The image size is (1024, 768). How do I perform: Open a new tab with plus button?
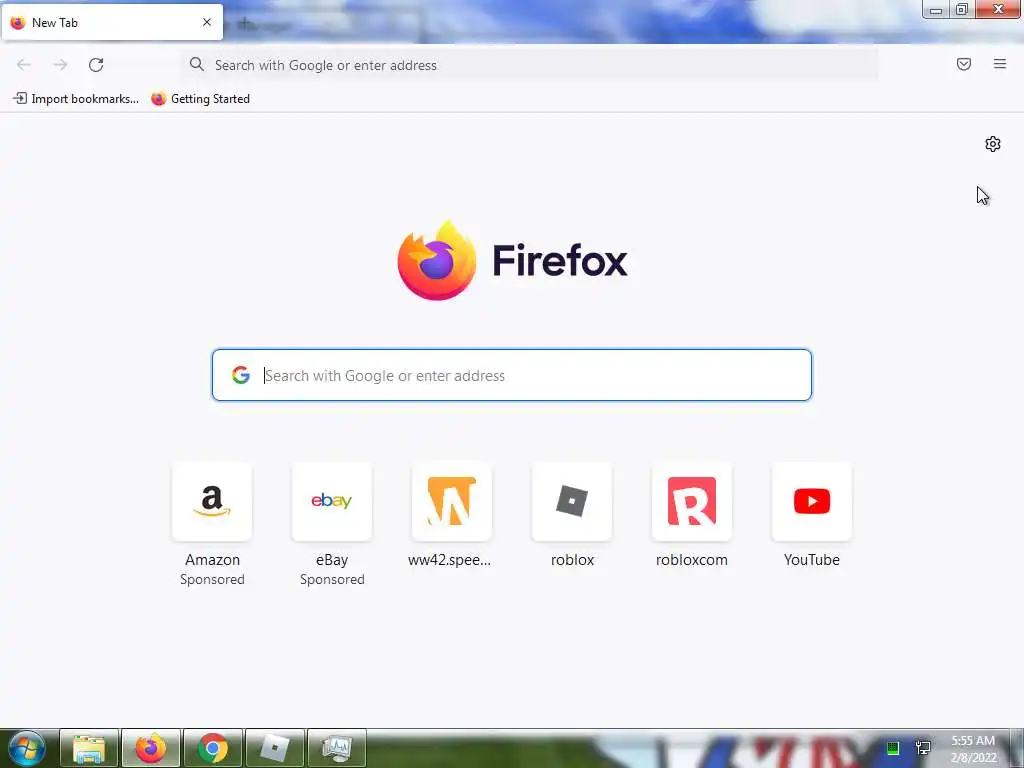[x=244, y=24]
